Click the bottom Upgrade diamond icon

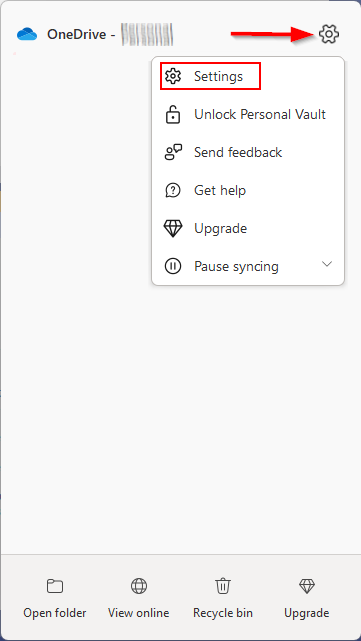pyautogui.click(x=307, y=586)
